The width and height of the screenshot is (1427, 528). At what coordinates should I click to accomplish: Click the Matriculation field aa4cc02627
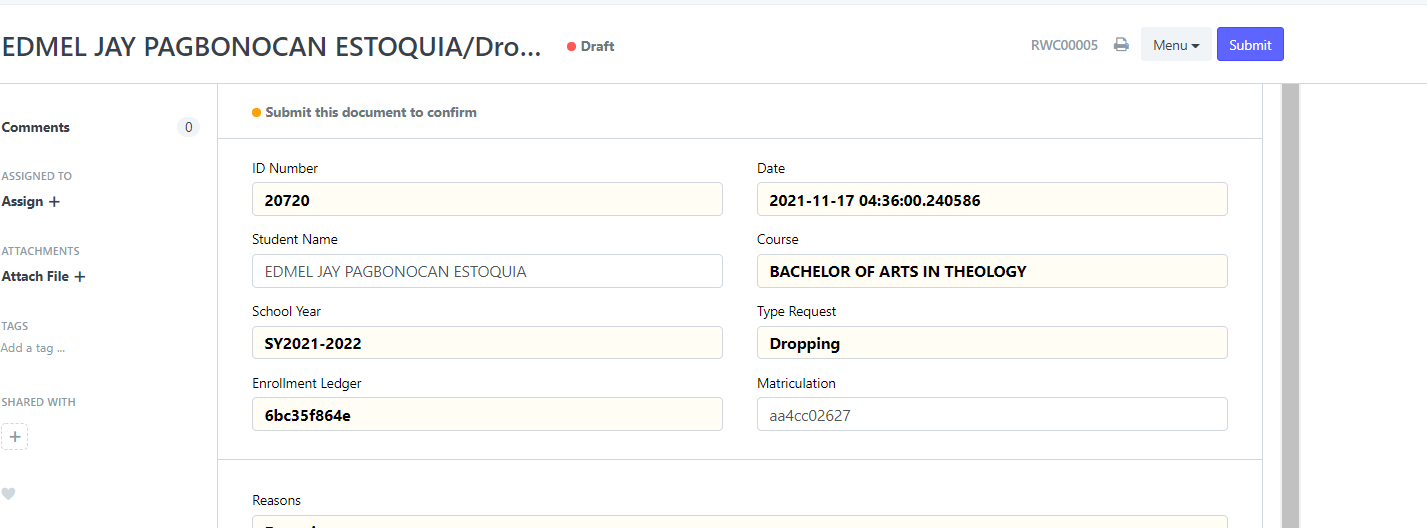992,415
